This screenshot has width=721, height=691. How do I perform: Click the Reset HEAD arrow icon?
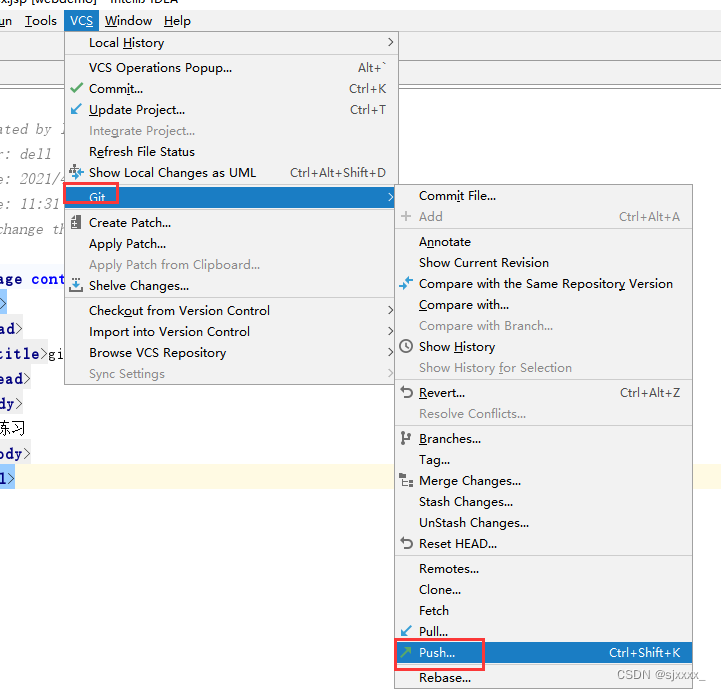point(406,543)
